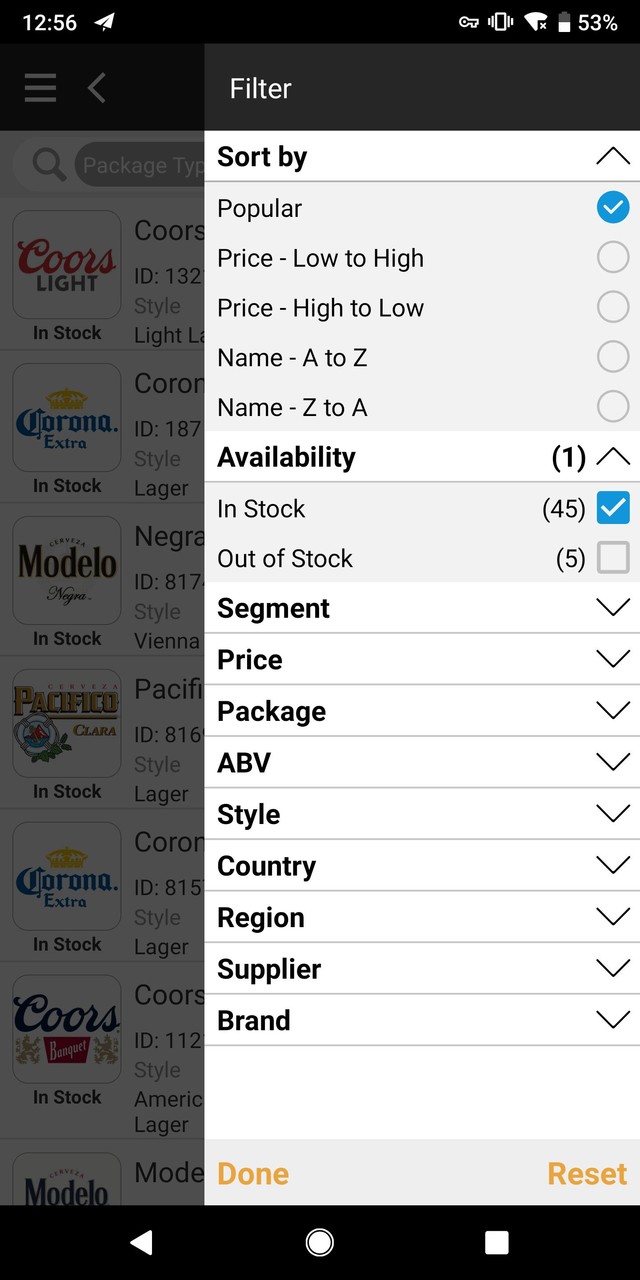This screenshot has height=1280, width=640.
Task: Tap the back arrow beside the menu
Action: tap(96, 88)
